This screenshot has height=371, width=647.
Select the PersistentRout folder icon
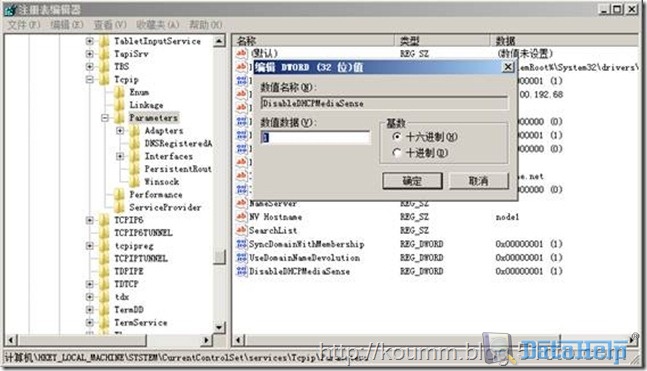[x=135, y=169]
